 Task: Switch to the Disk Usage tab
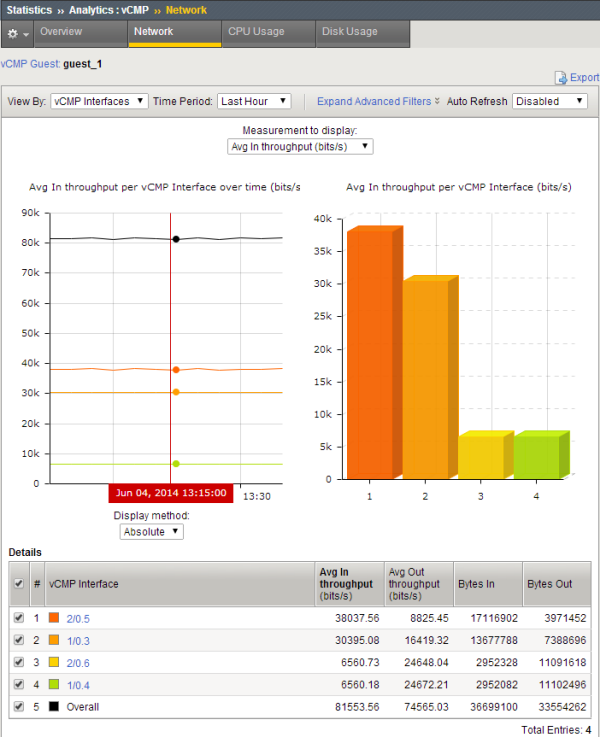coord(349,32)
